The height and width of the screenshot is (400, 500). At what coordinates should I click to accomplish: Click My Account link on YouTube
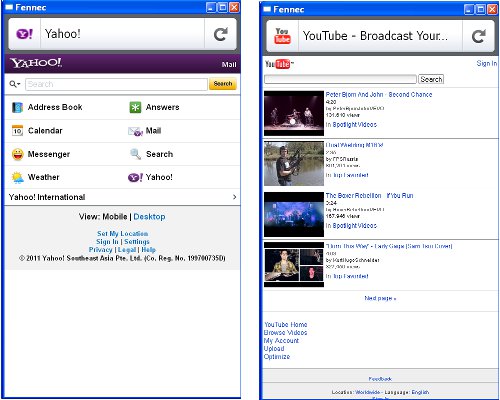[281, 341]
